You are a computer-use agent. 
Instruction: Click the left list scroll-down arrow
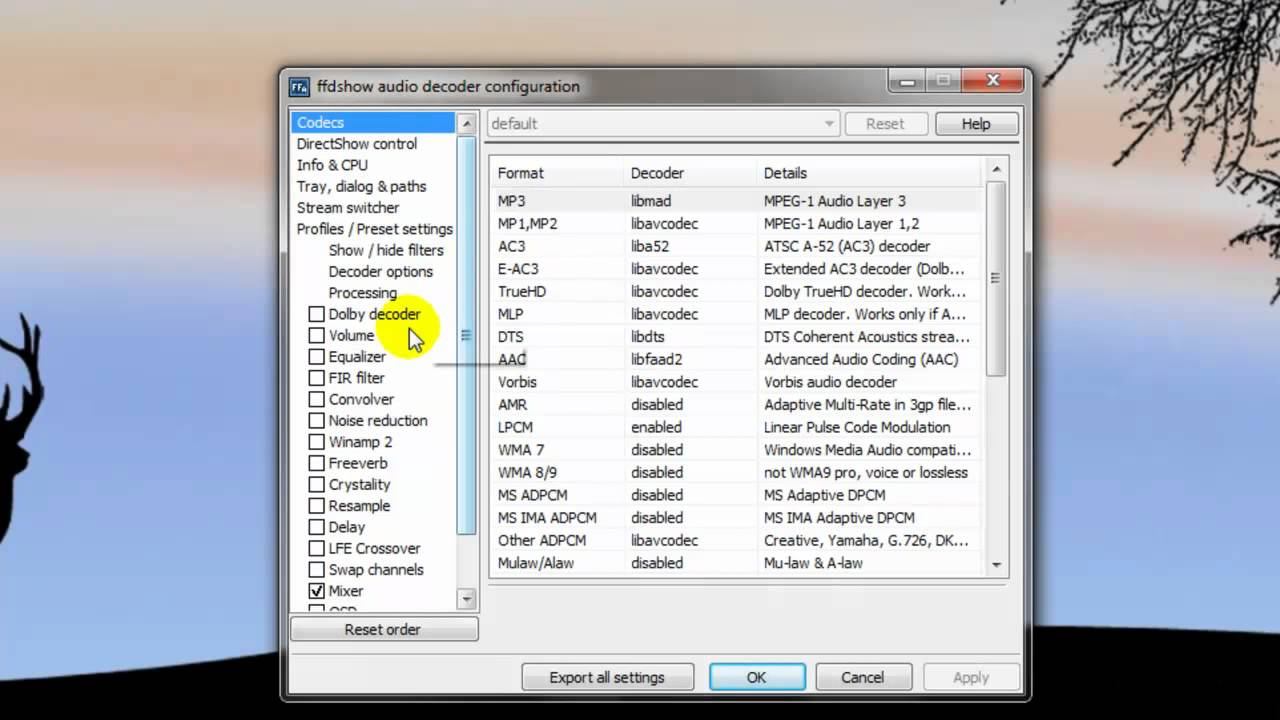click(x=466, y=598)
